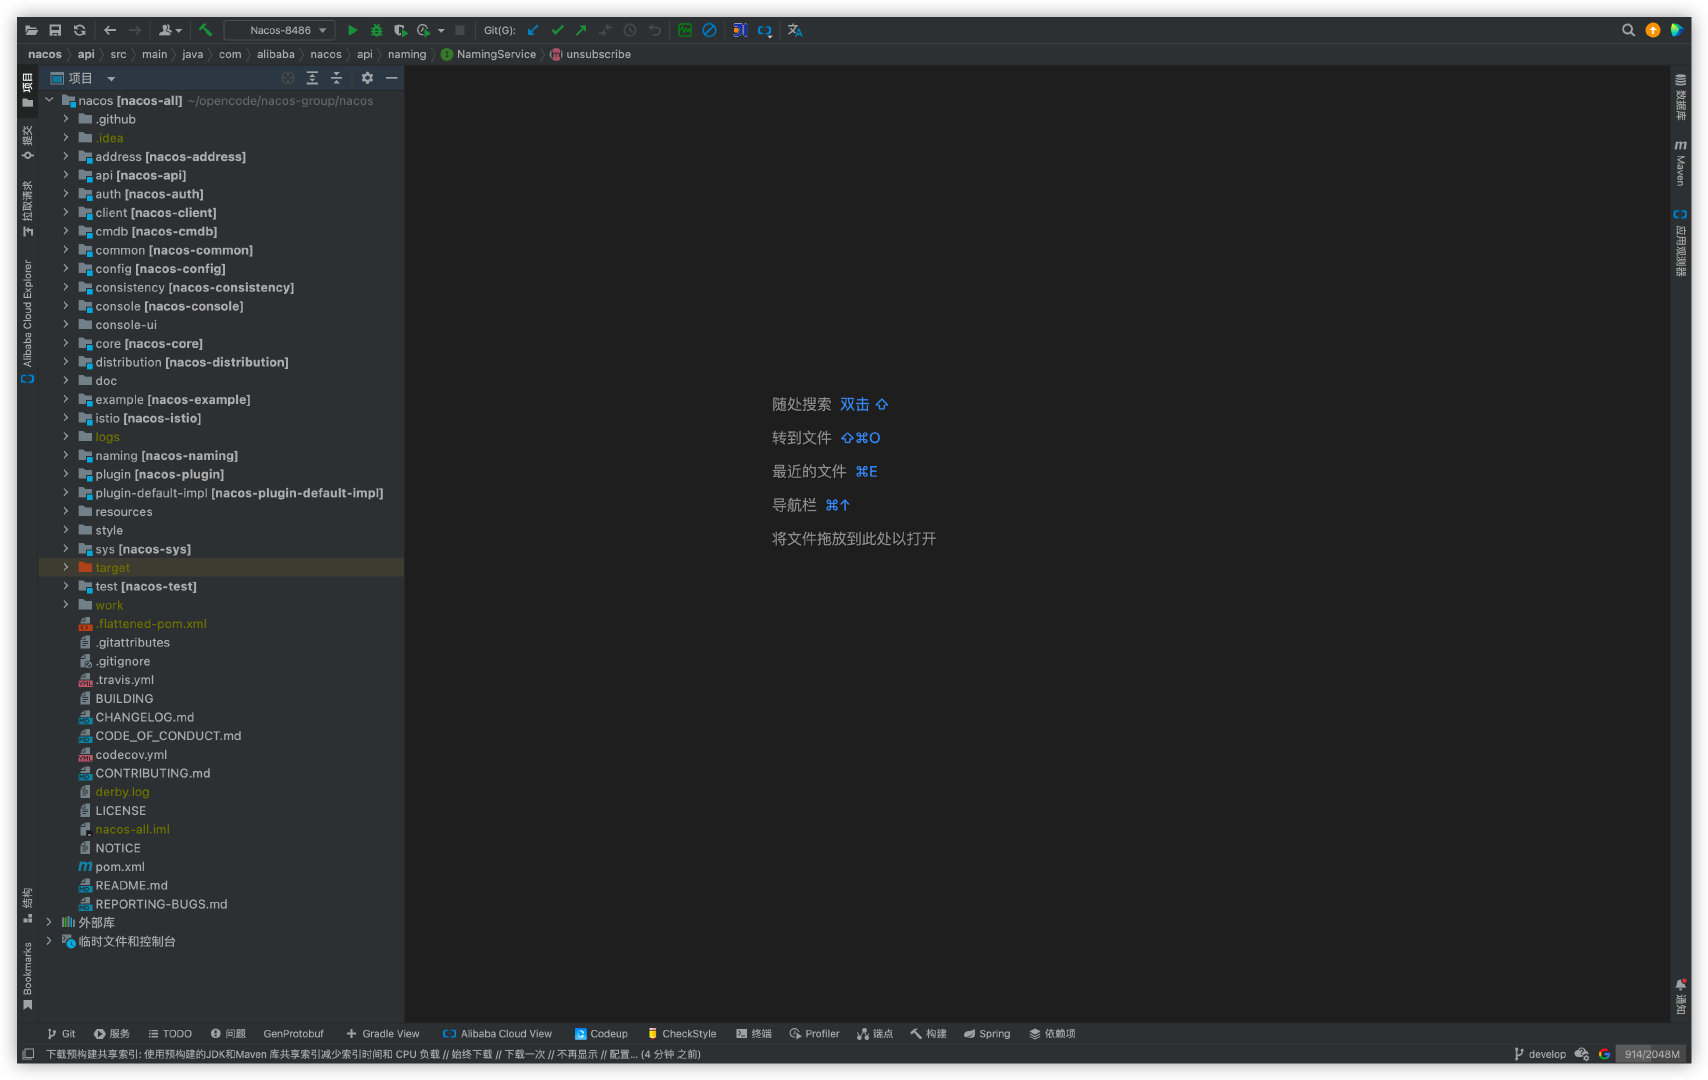Collapse the nacos [nacos-all] root node
Screen dimensions: 1708x1080
tap(49, 100)
